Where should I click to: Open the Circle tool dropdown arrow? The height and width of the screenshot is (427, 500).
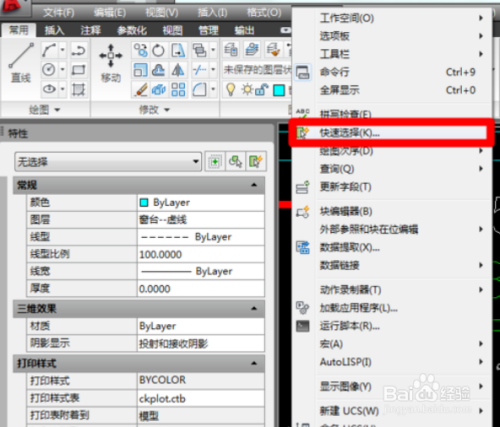[x=63, y=70]
